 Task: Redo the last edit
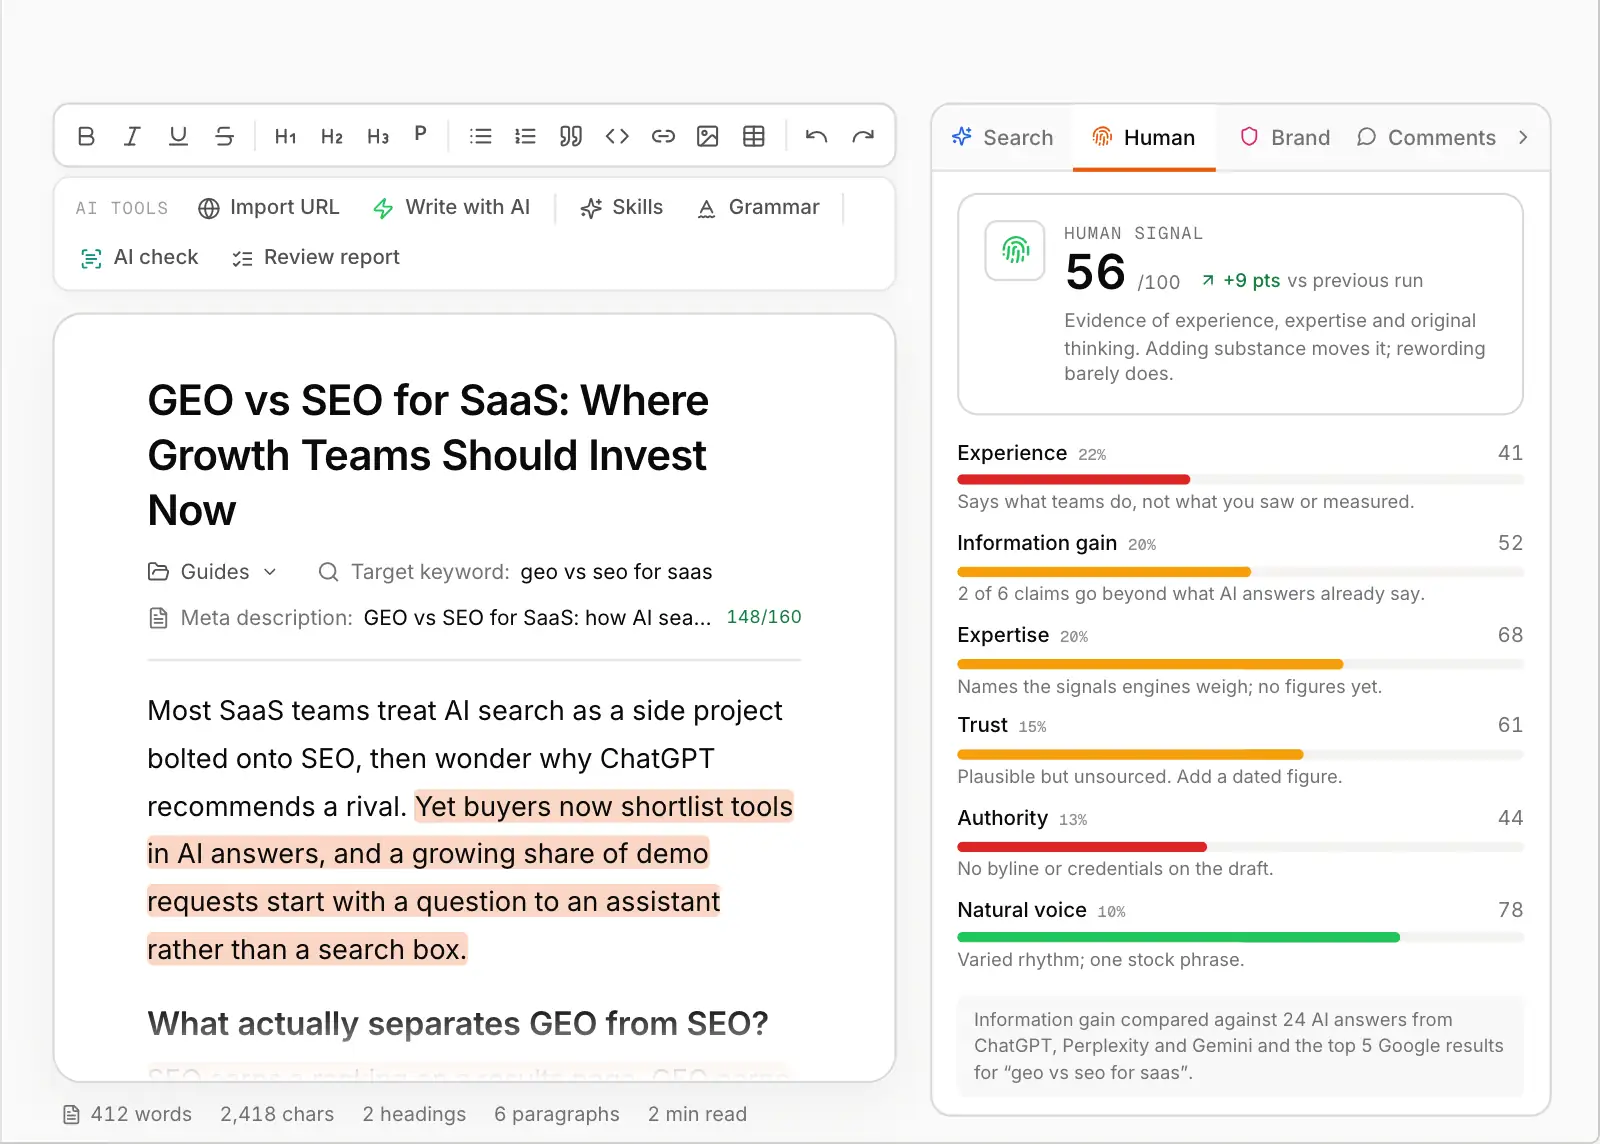[x=863, y=136]
